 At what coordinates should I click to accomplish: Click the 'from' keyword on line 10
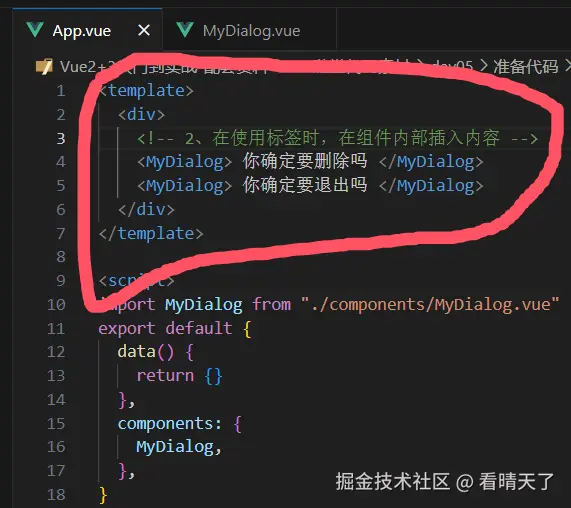[x=272, y=304]
